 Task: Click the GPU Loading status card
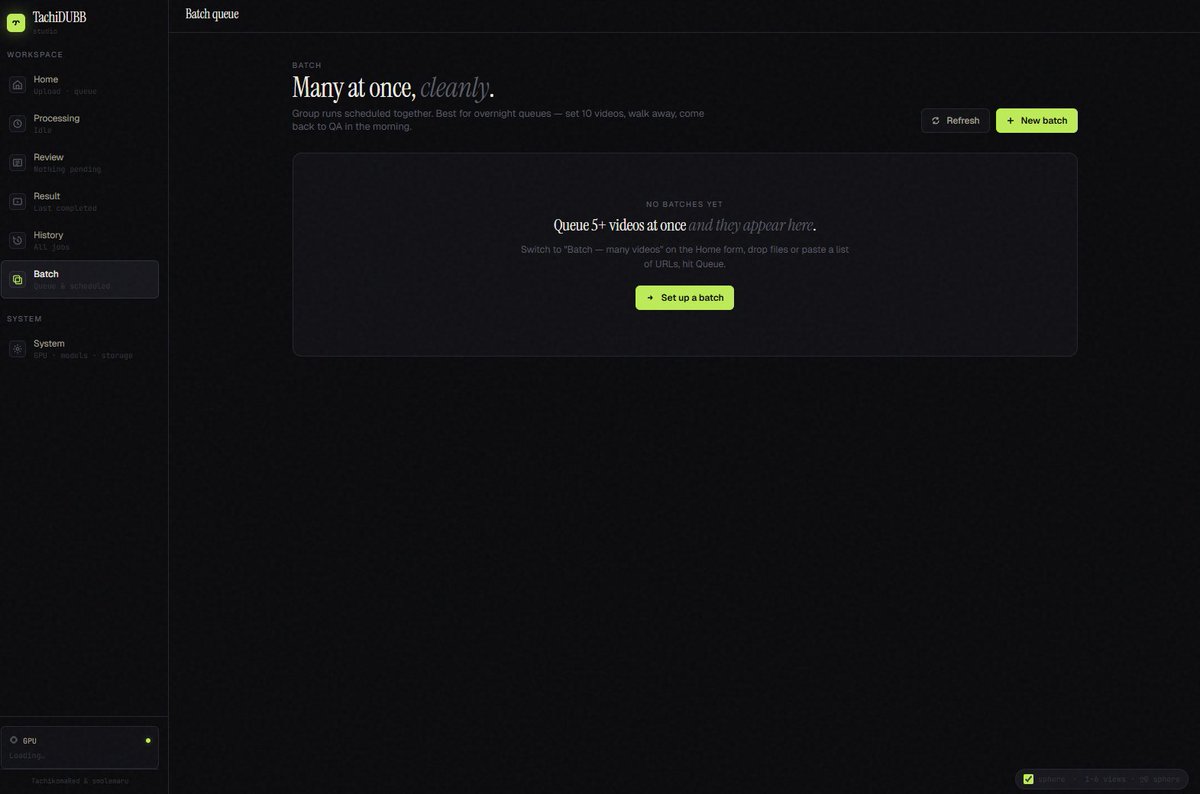(x=80, y=747)
